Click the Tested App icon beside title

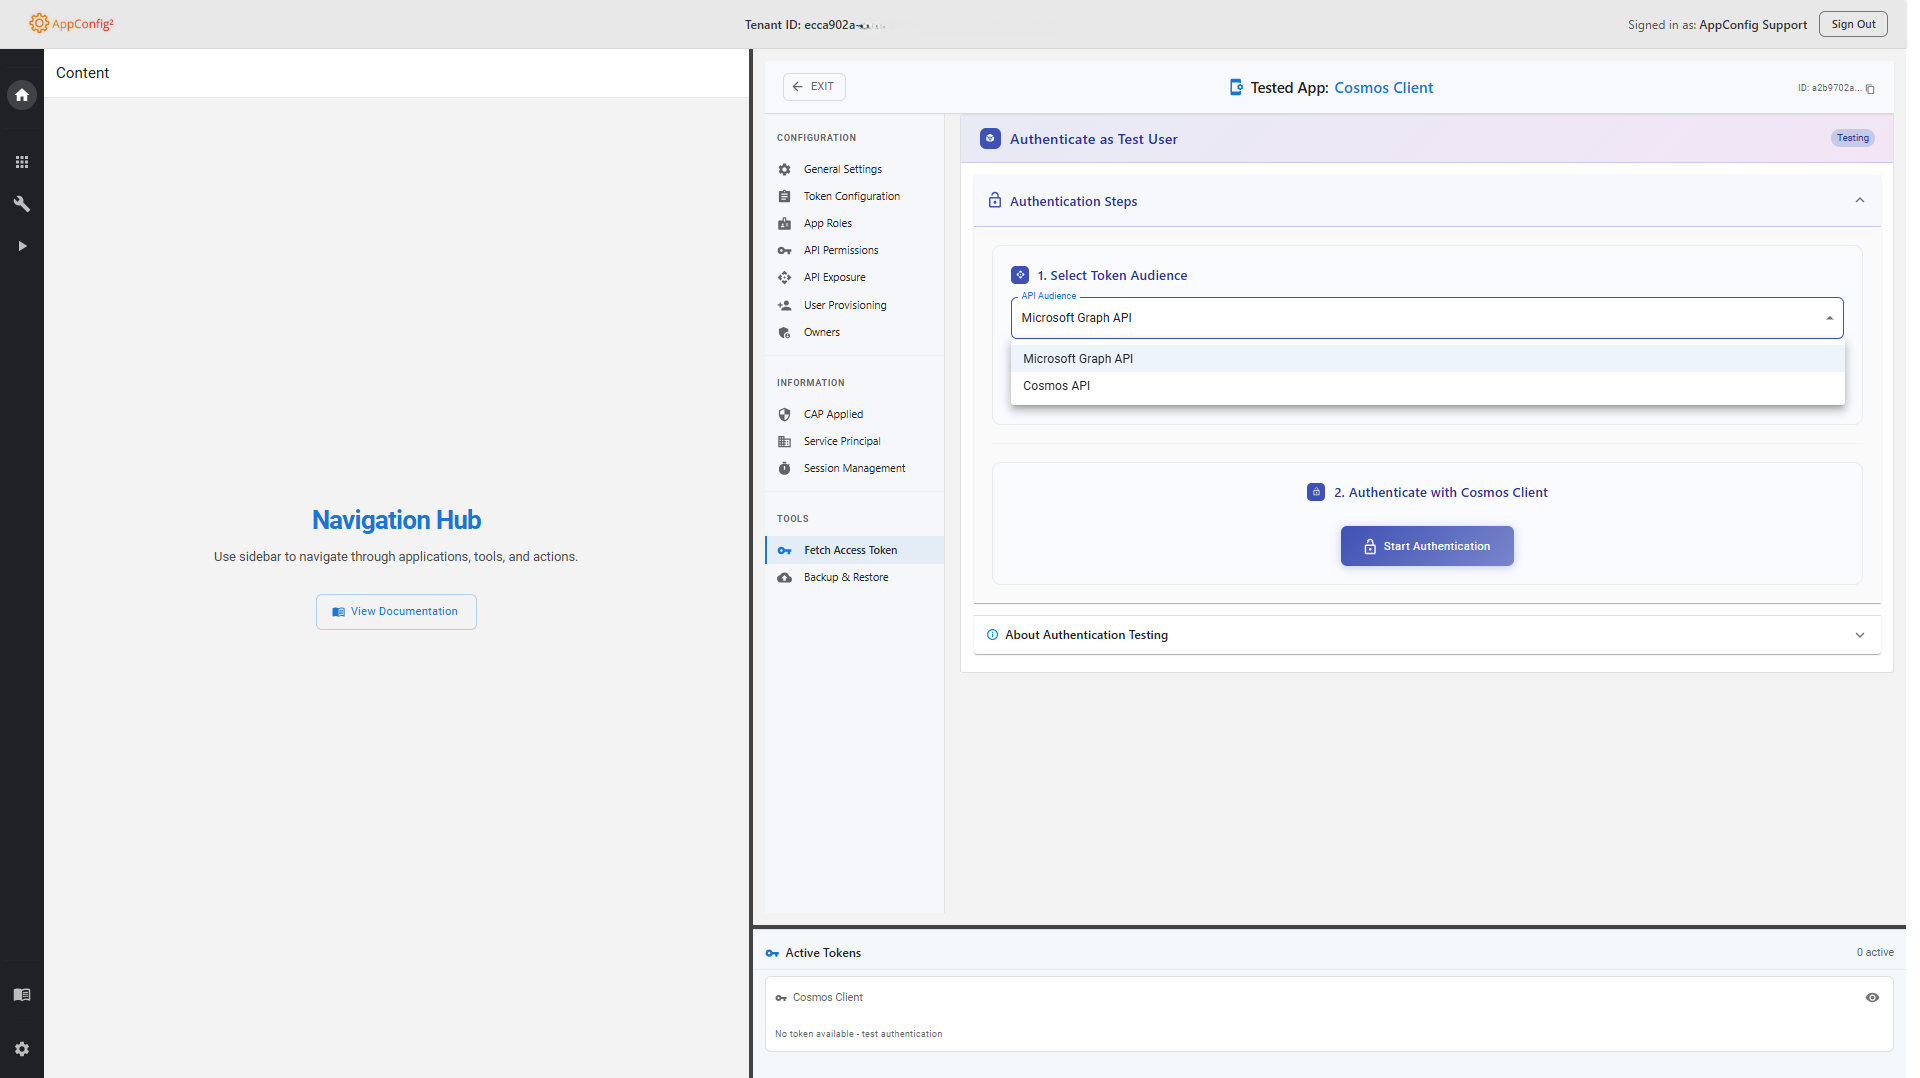(1237, 88)
